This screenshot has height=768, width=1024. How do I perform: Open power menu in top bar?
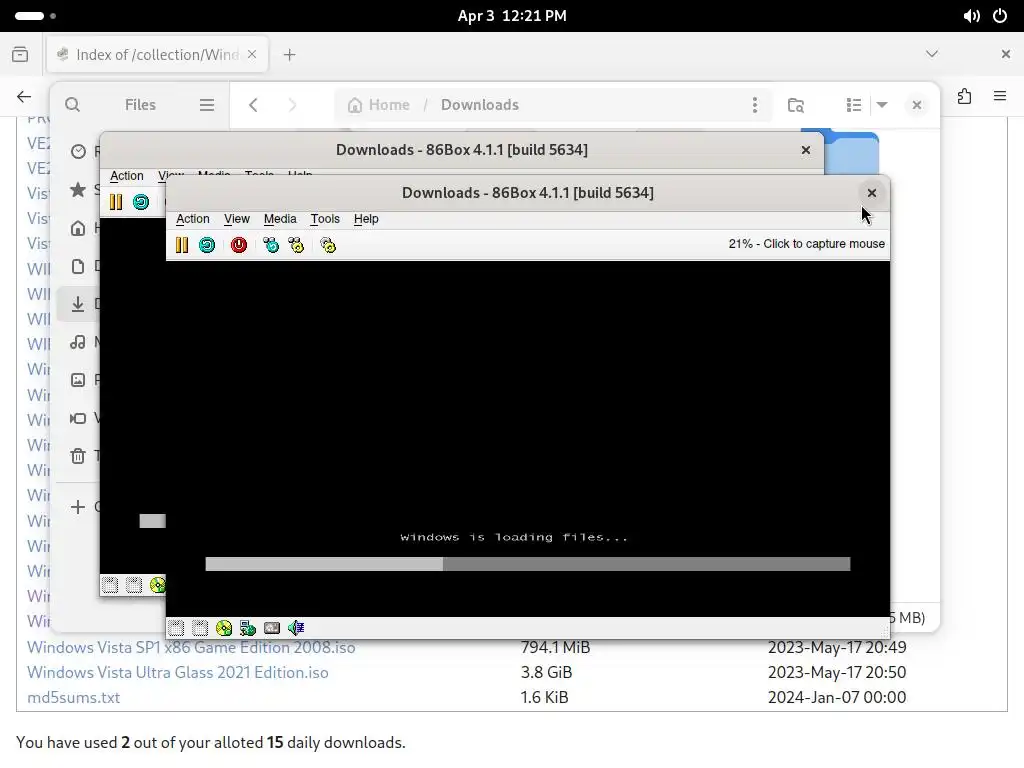(x=1000, y=16)
